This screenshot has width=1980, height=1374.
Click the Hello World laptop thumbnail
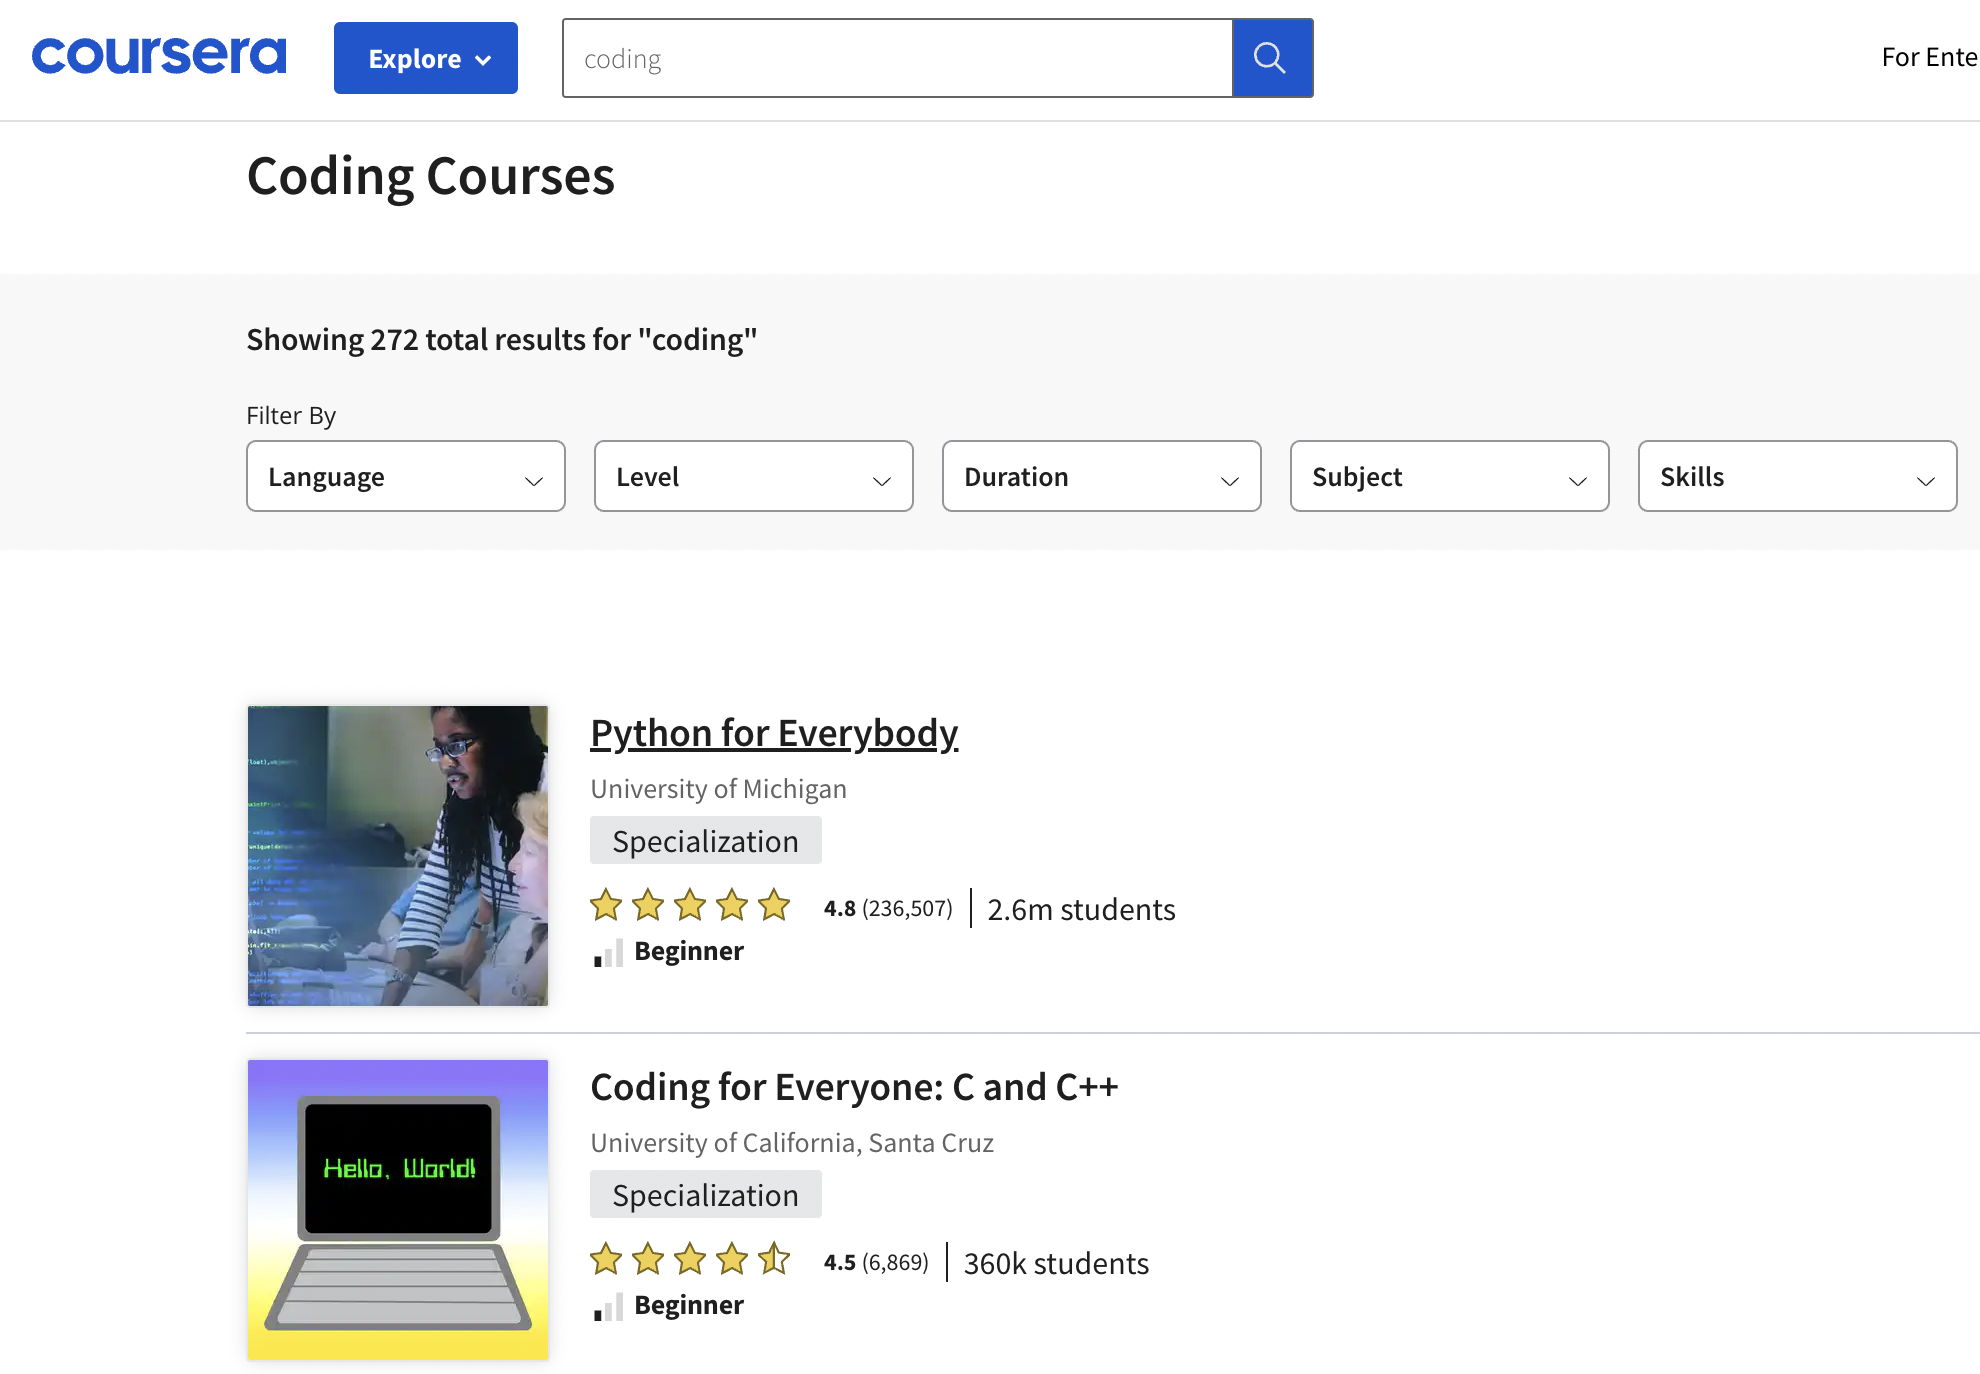398,1210
